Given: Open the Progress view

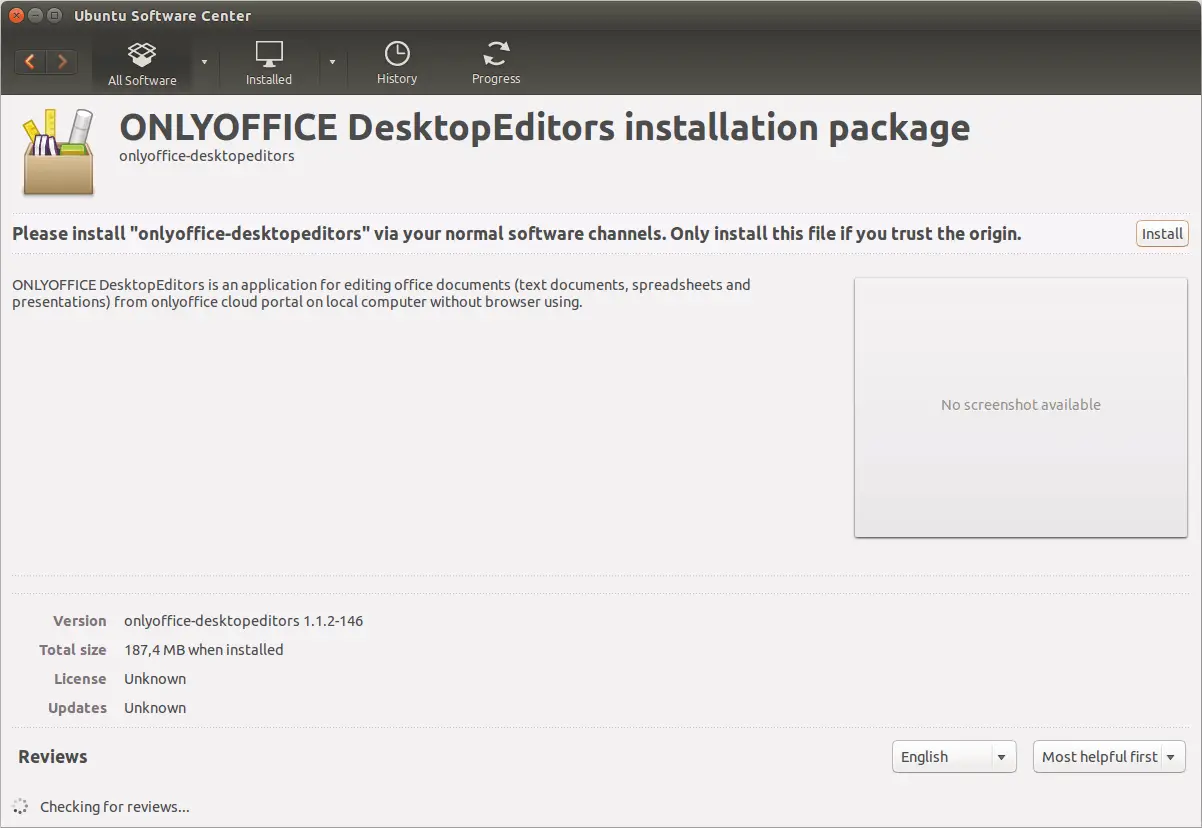Looking at the screenshot, I should tap(496, 64).
